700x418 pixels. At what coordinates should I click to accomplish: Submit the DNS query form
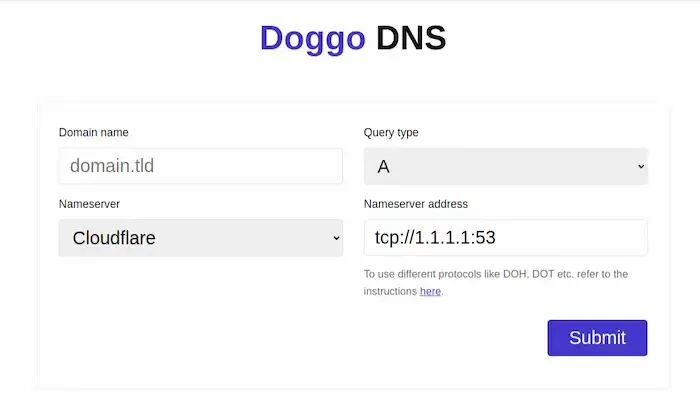point(597,338)
